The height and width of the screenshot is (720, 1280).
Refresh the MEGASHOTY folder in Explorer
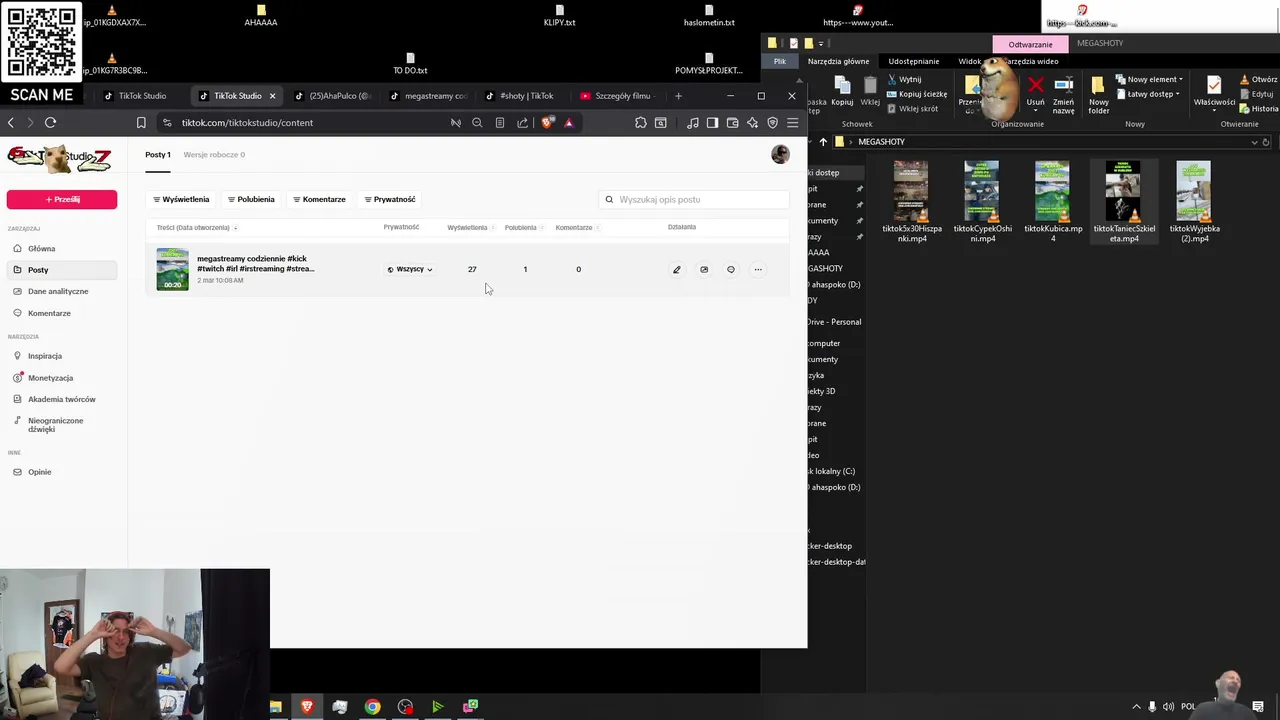[x=1266, y=142]
